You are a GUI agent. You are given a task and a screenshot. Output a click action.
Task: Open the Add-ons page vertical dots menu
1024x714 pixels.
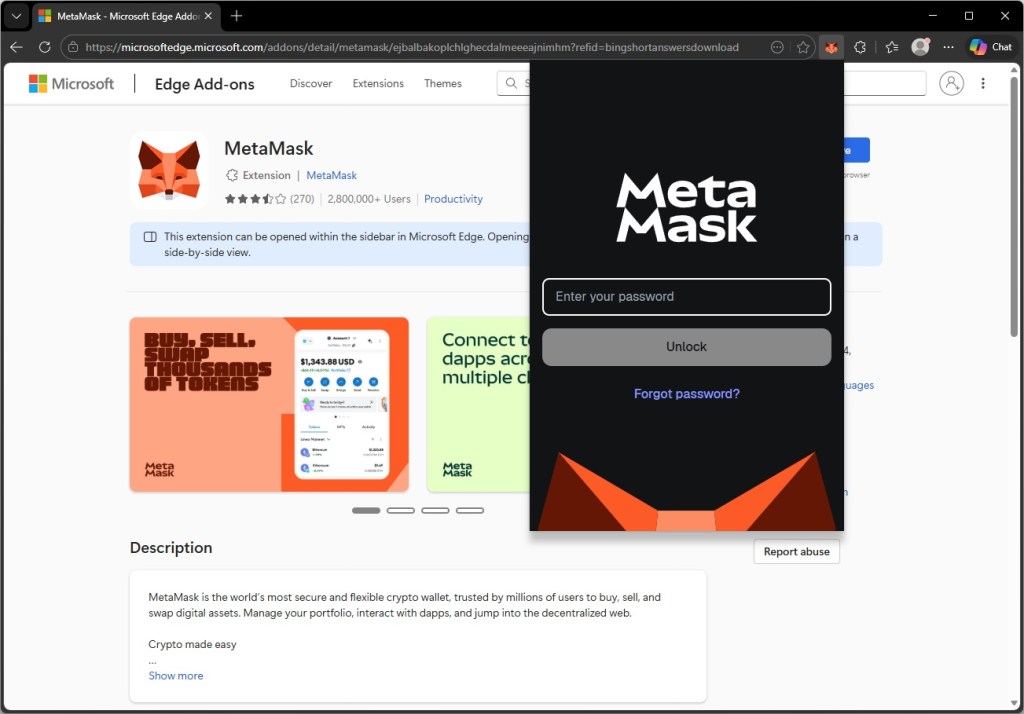[983, 83]
